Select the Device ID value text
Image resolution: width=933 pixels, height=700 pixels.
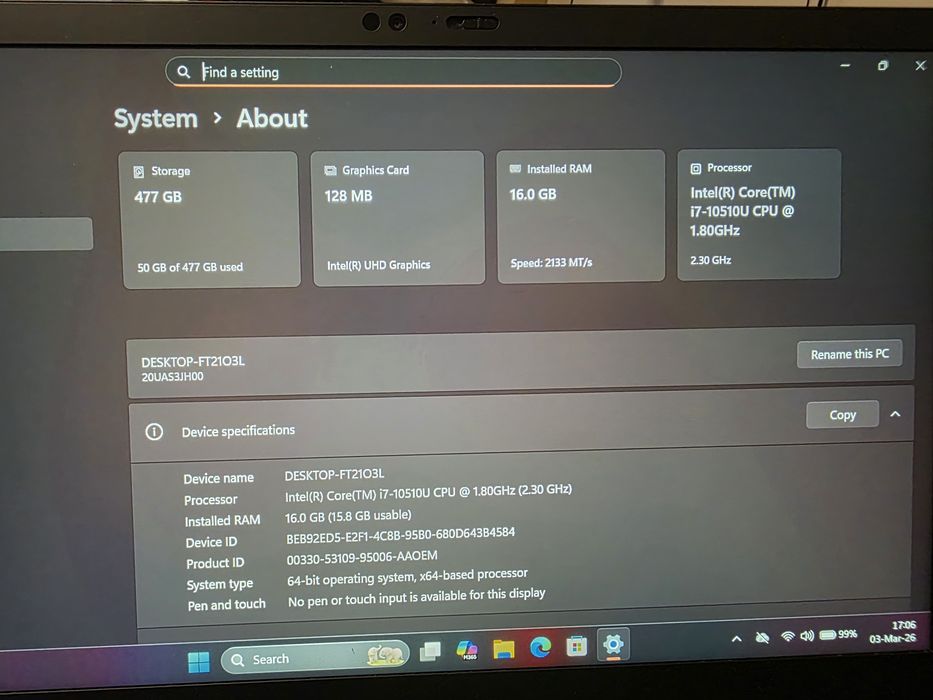click(400, 535)
